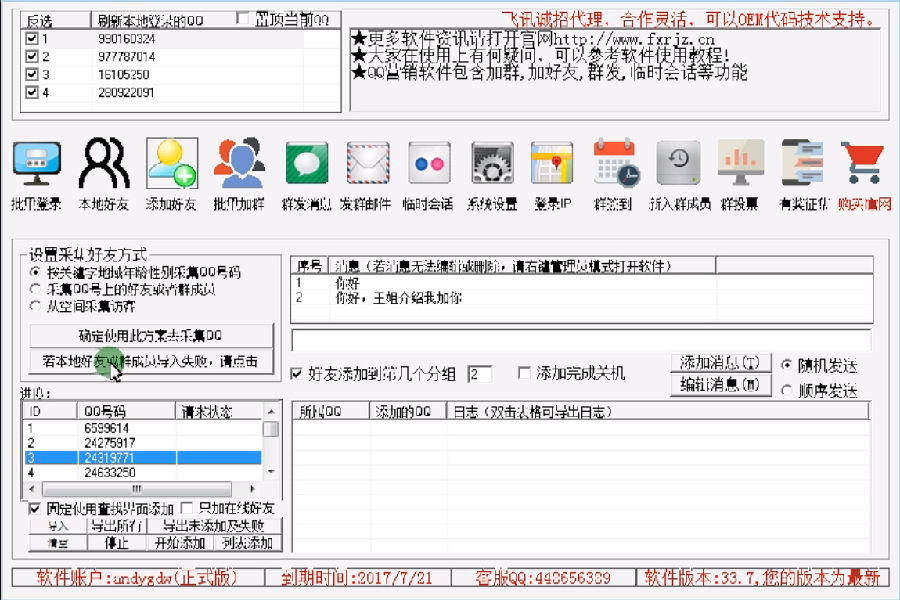Click the message text input field
Screen dimensions: 900x600
pyautogui.click(x=580, y=340)
